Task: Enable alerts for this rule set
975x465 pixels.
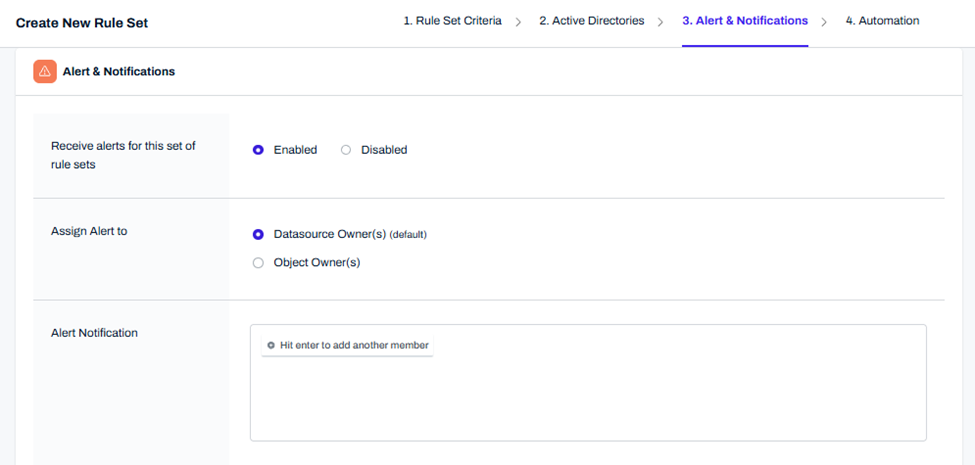Action: click(258, 150)
